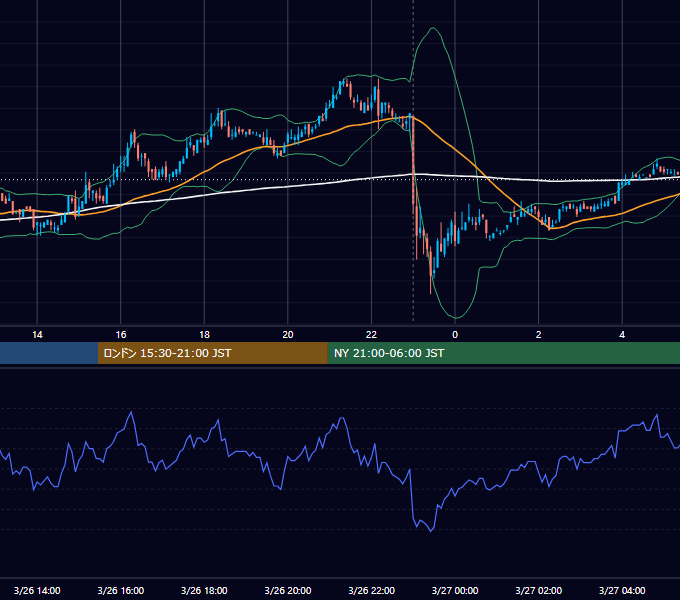
Task: Click the 3/26 22:00 date label
Action: pyautogui.click(x=371, y=590)
